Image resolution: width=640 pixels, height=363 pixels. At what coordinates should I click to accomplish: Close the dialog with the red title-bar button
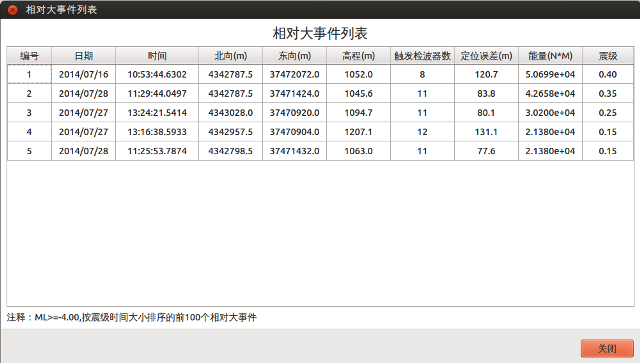pos(13,10)
